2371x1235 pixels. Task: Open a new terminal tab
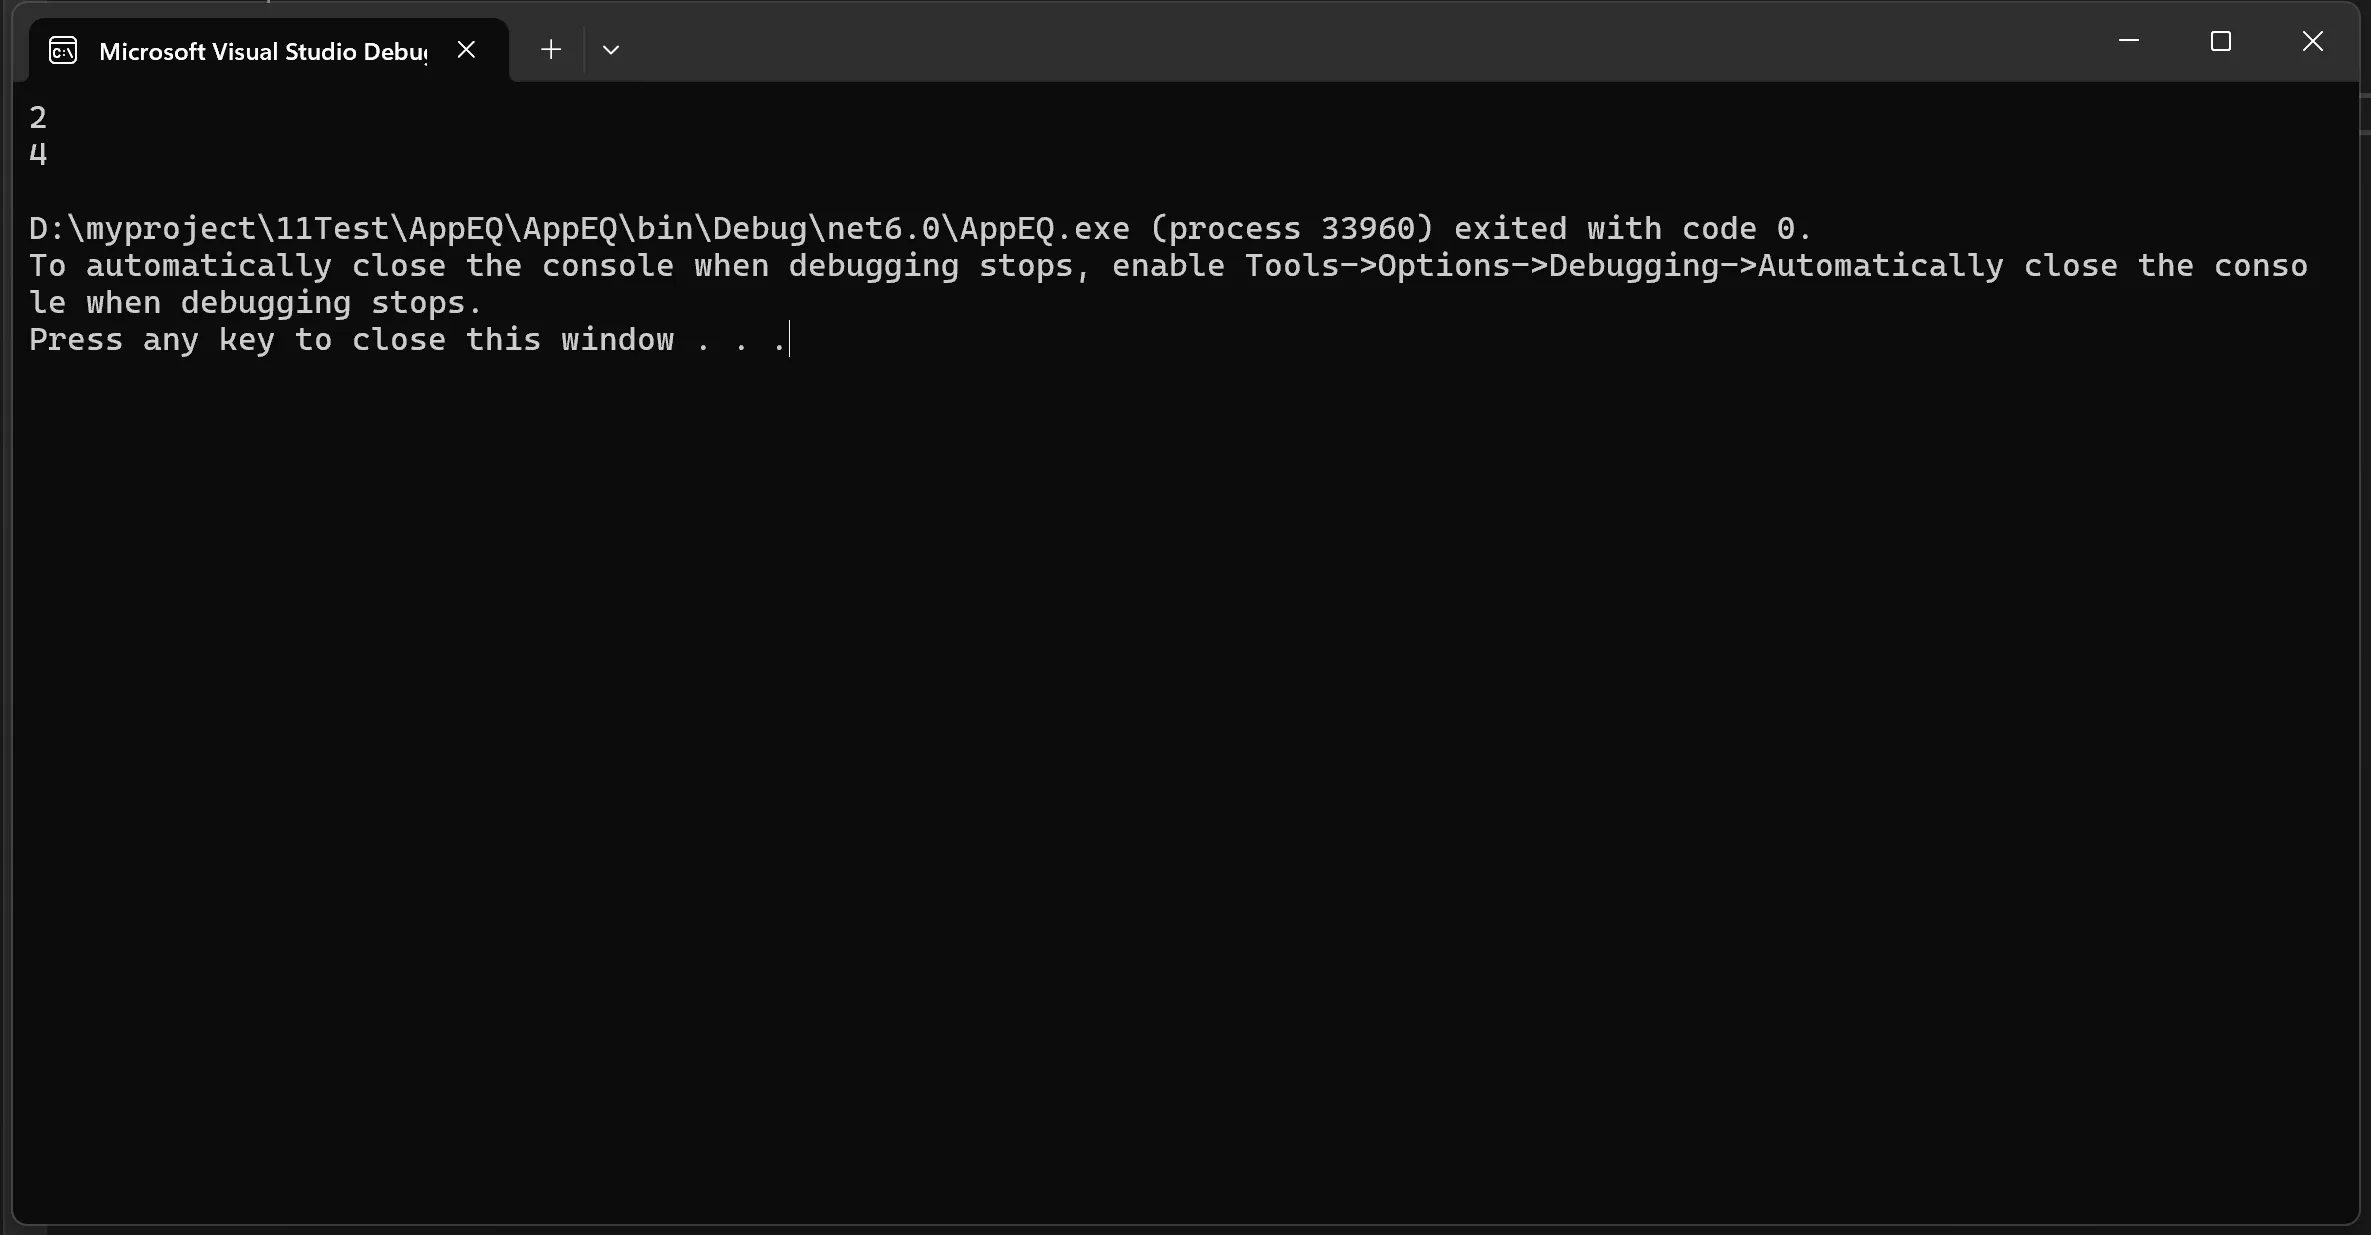550,50
